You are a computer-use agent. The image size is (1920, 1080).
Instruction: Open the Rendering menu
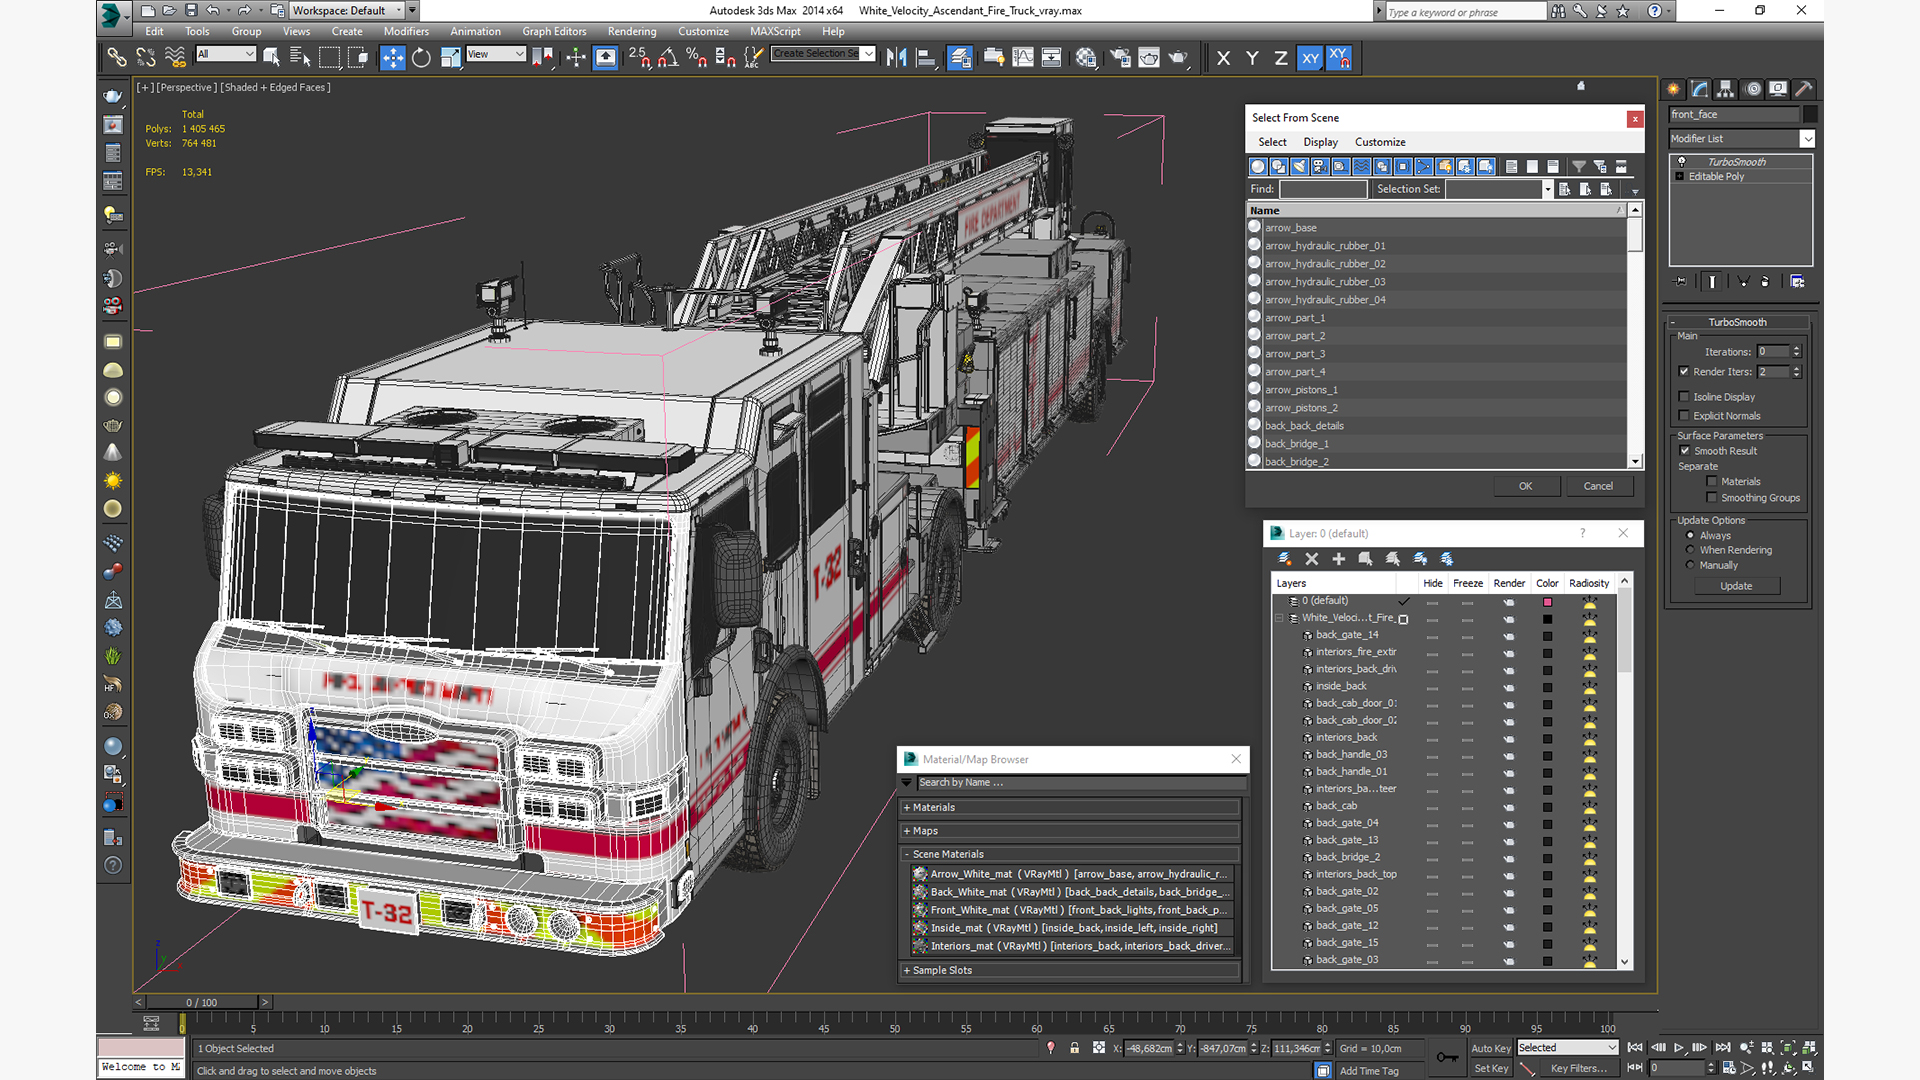point(632,32)
